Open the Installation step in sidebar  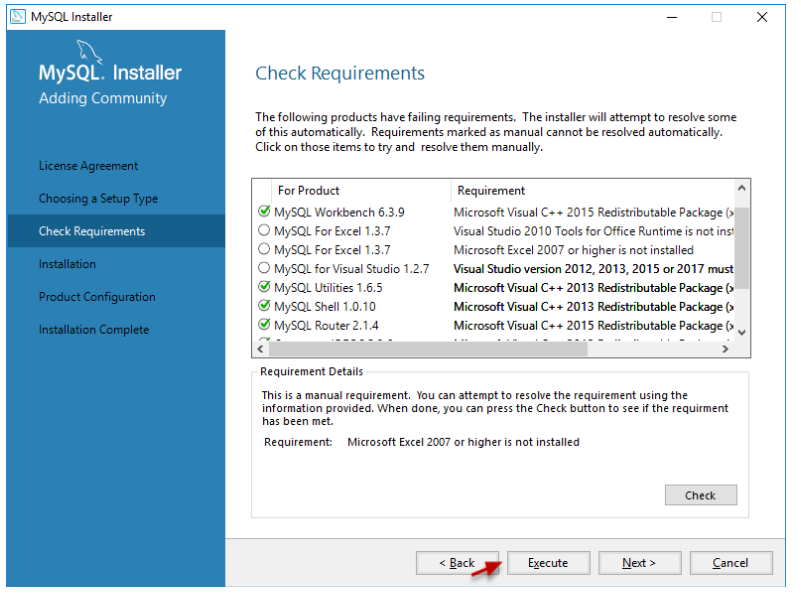click(67, 264)
